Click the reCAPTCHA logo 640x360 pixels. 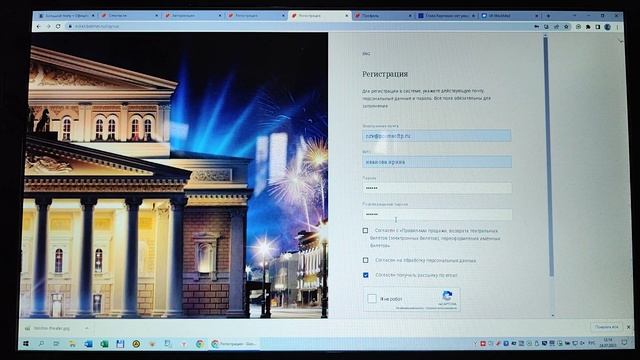coord(447,296)
